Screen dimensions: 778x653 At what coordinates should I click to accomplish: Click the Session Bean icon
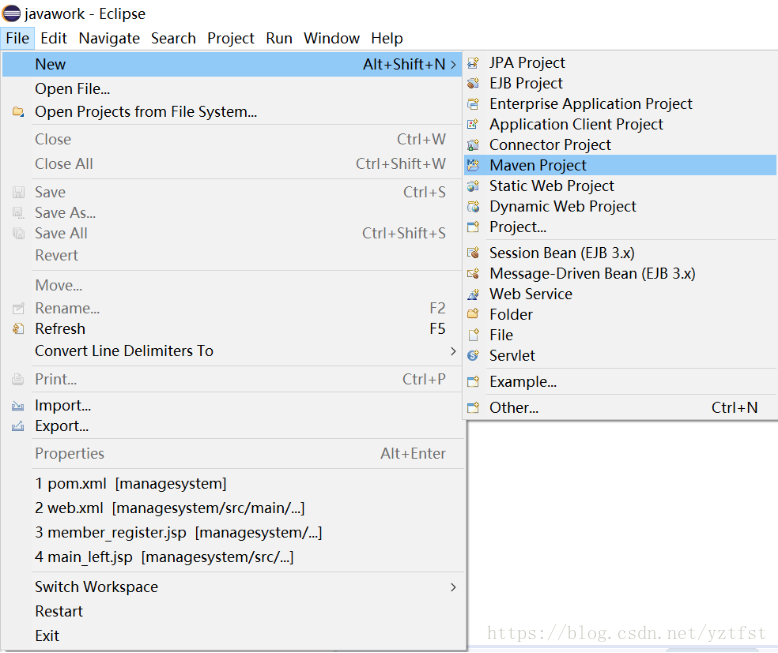click(473, 253)
